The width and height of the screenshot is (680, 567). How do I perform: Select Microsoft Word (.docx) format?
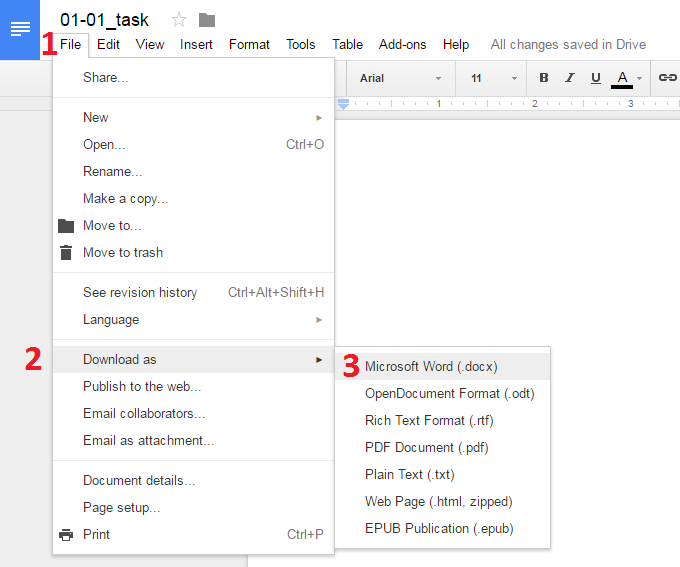[x=431, y=367]
